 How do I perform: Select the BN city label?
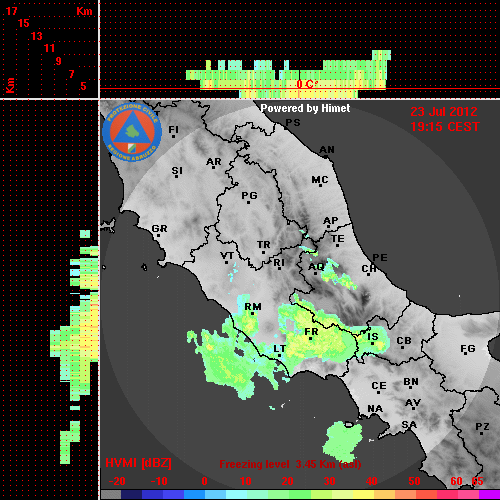411,382
